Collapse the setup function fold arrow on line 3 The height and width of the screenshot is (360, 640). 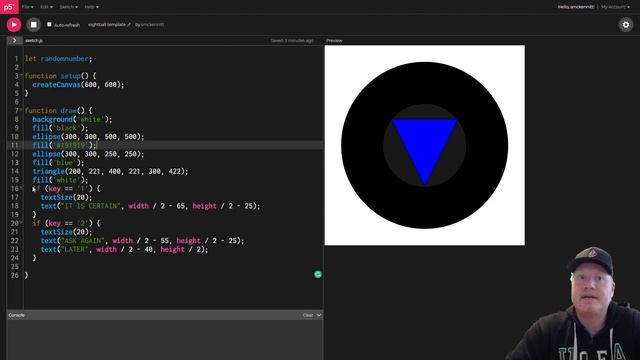pos(21,76)
